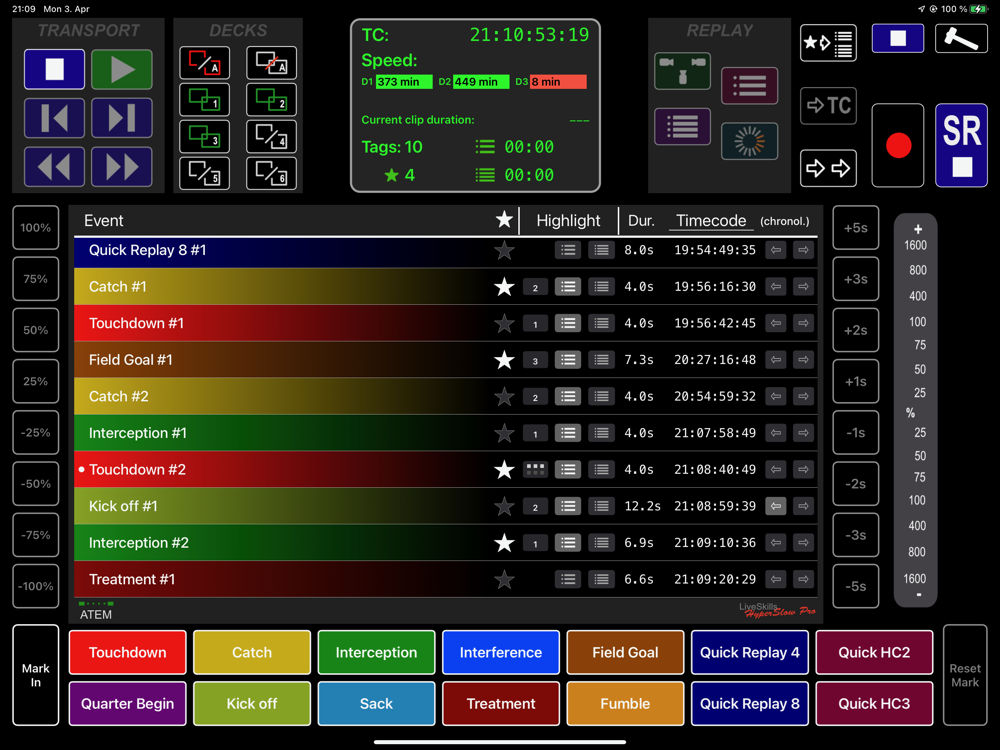Click the double arrow button
Screen dimensions: 1000x750
(x=828, y=168)
